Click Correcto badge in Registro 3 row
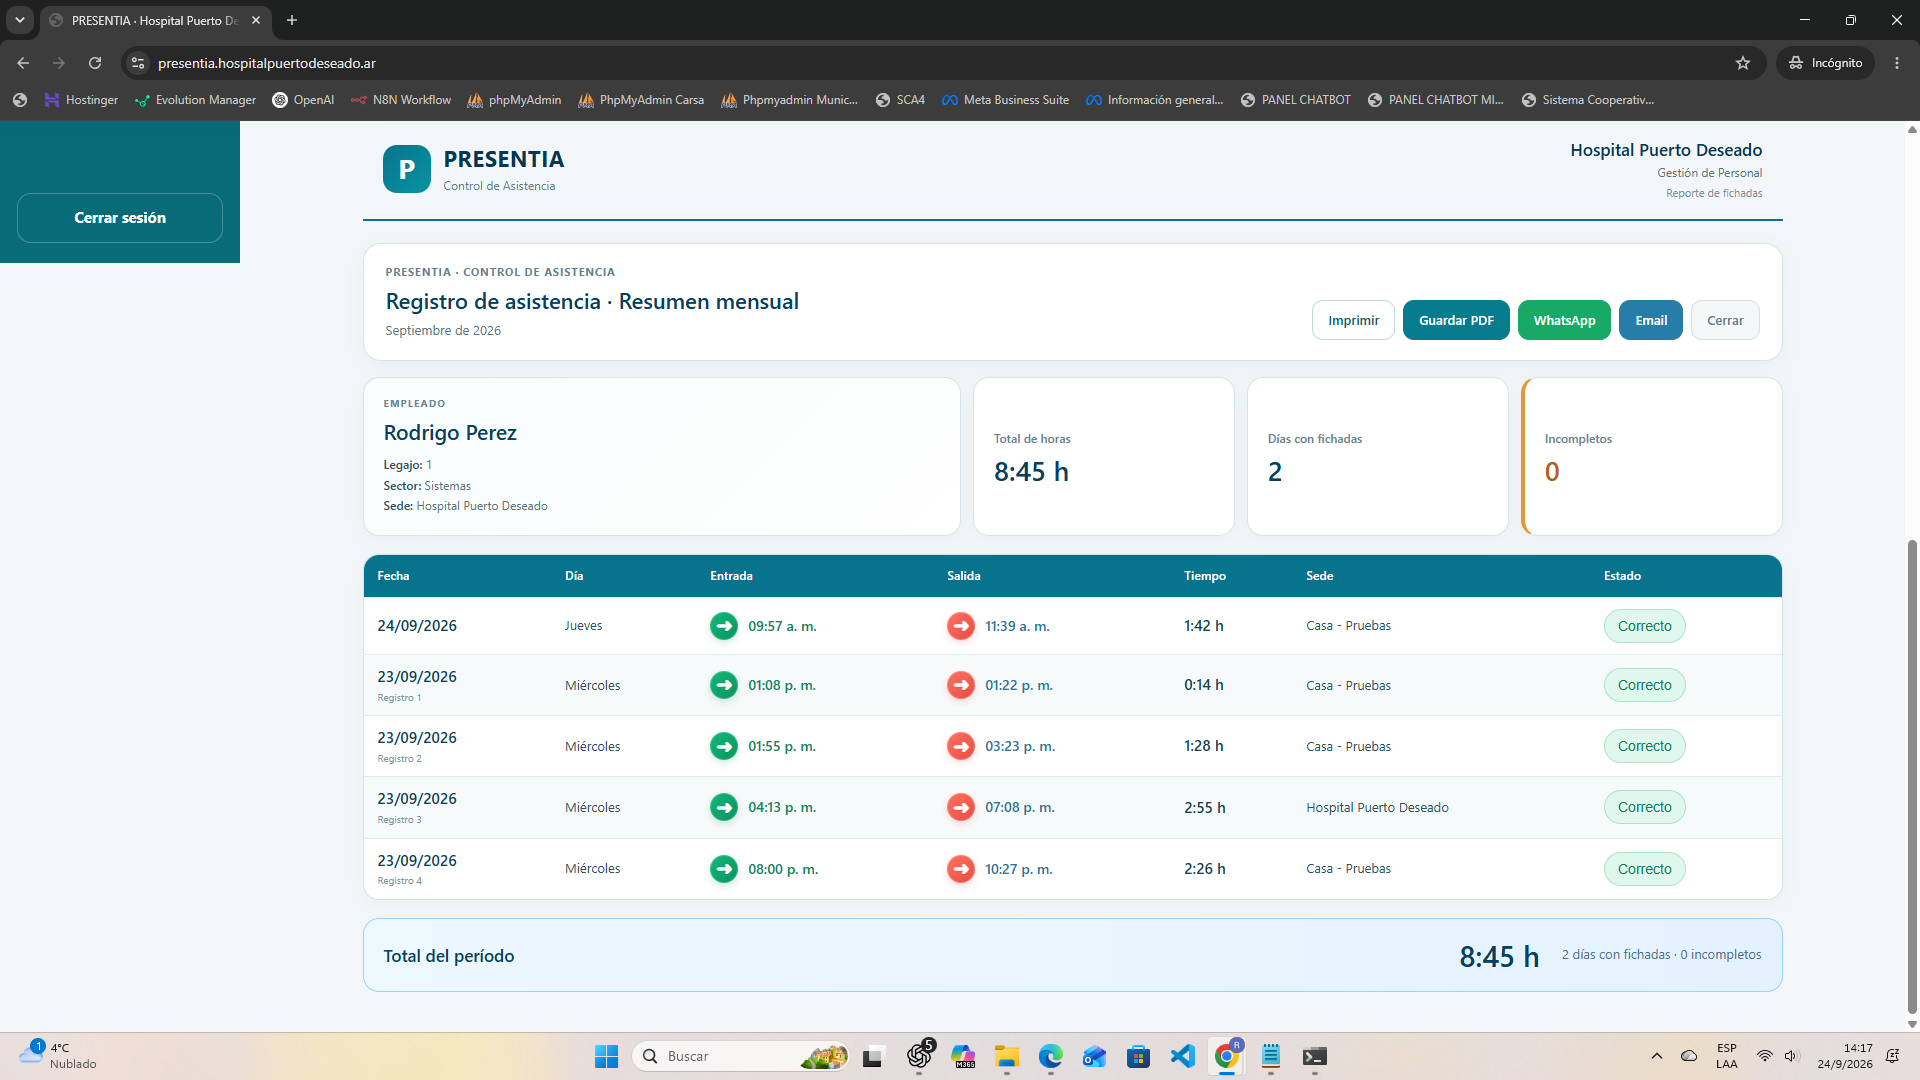The width and height of the screenshot is (1920, 1080). (x=1644, y=807)
